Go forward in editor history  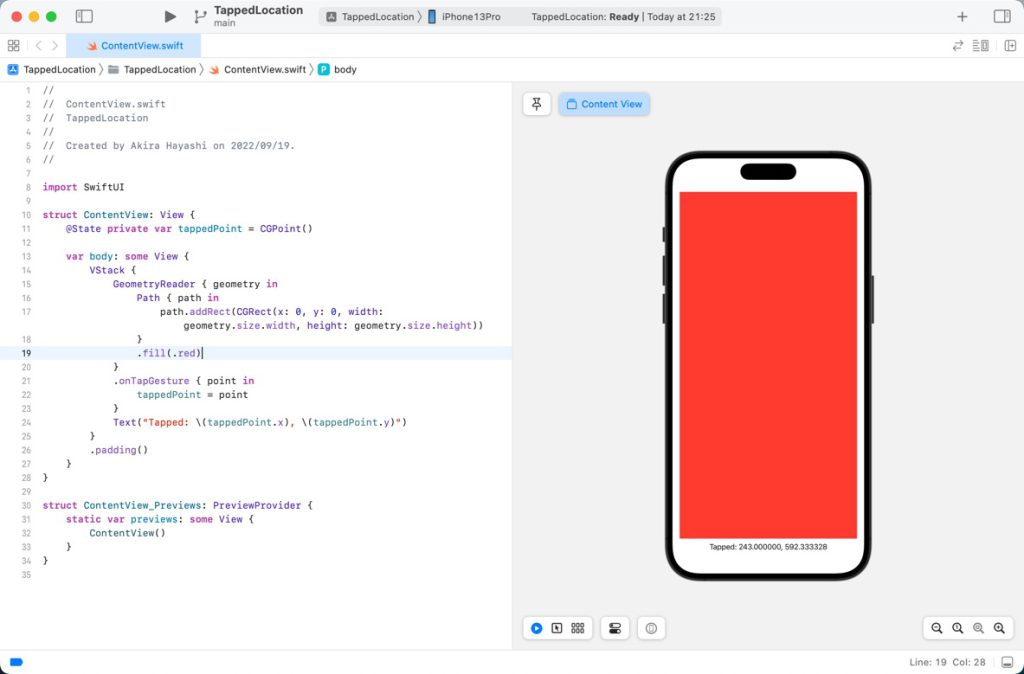[56, 46]
